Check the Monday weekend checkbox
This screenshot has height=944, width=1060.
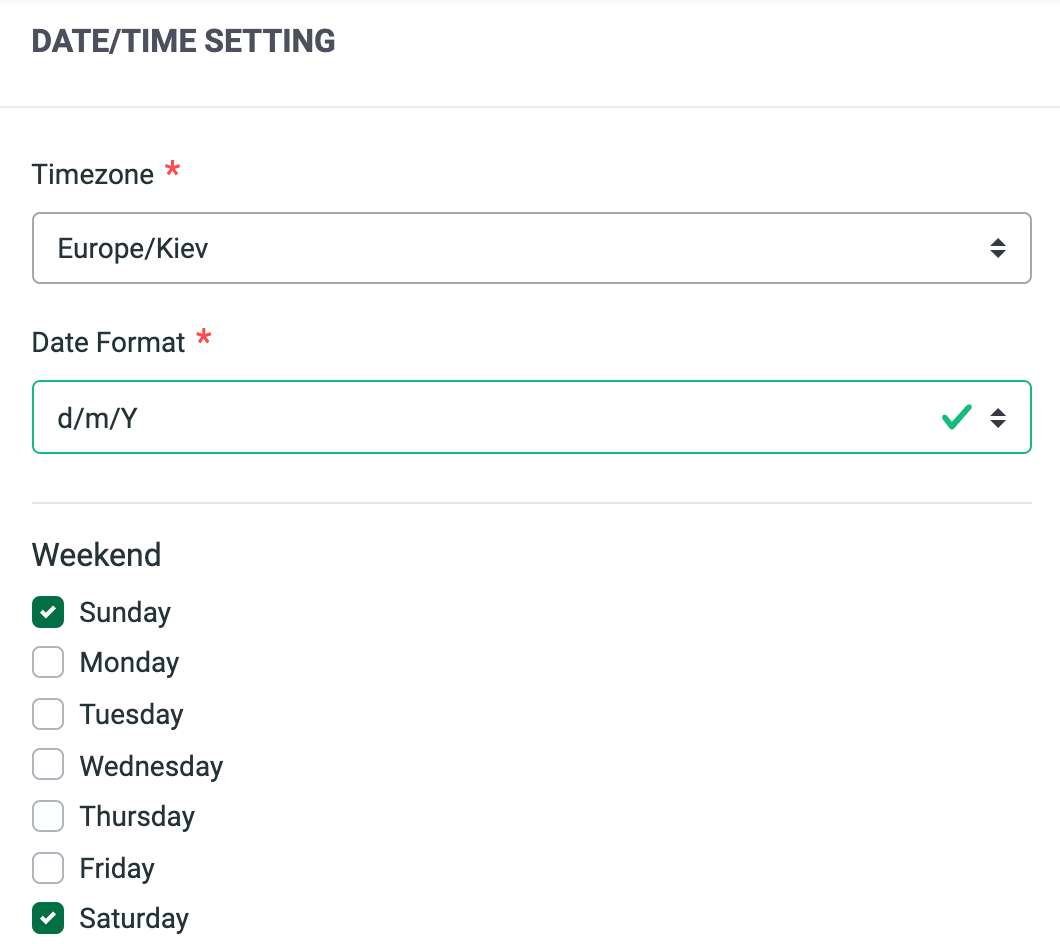48,662
